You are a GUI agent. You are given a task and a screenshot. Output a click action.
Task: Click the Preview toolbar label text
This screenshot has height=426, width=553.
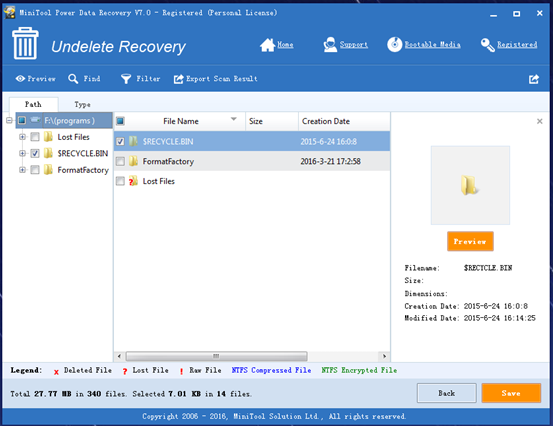[x=42, y=79]
